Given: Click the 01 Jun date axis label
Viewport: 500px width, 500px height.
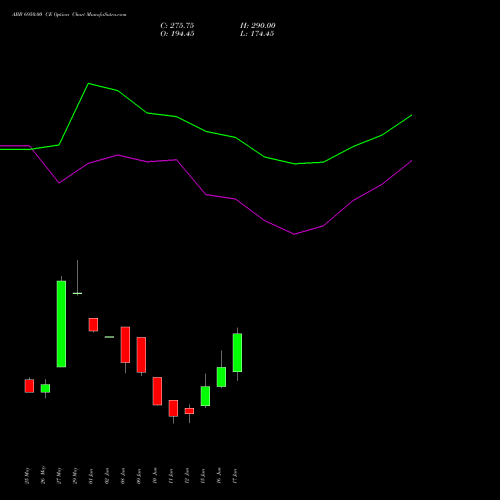Looking at the screenshot, I should click(x=91, y=476).
